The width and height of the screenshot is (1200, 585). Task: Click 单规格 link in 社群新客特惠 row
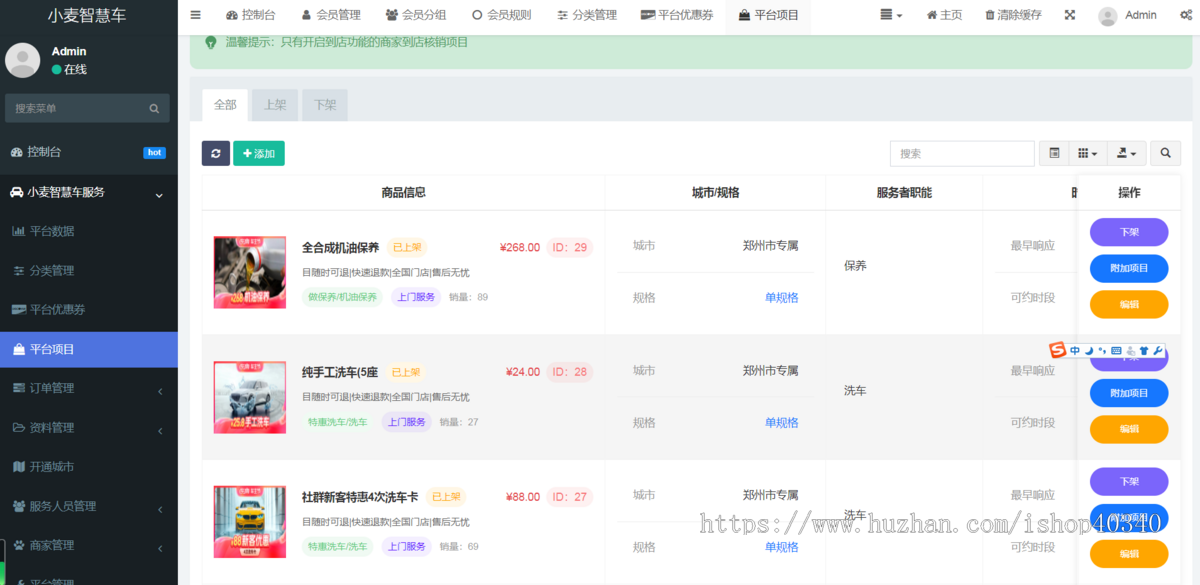click(x=782, y=547)
